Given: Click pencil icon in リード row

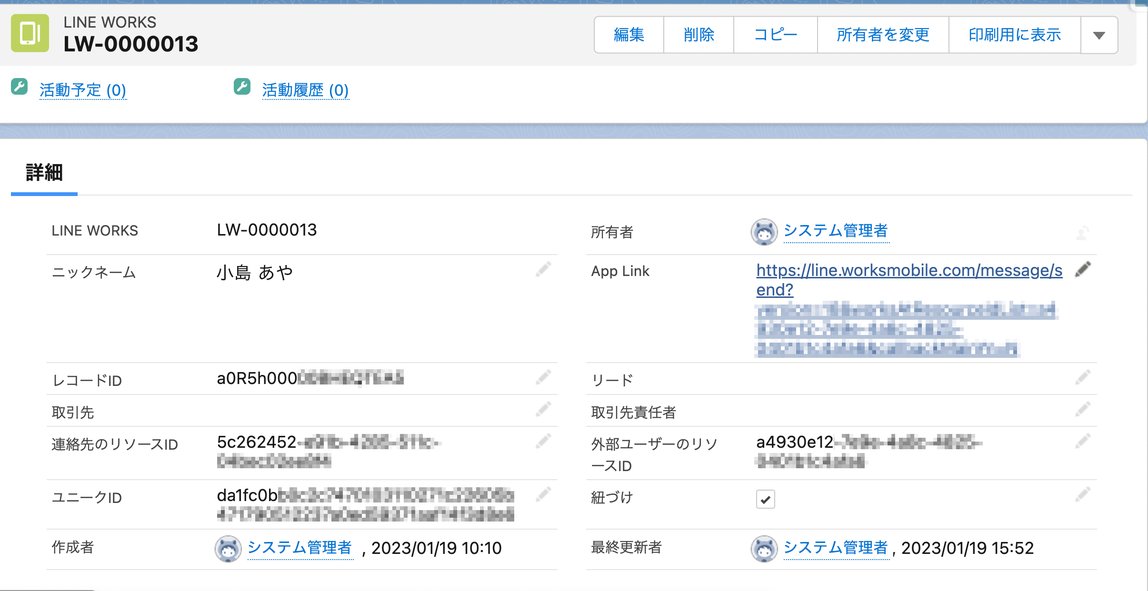Looking at the screenshot, I should click(x=1083, y=378).
